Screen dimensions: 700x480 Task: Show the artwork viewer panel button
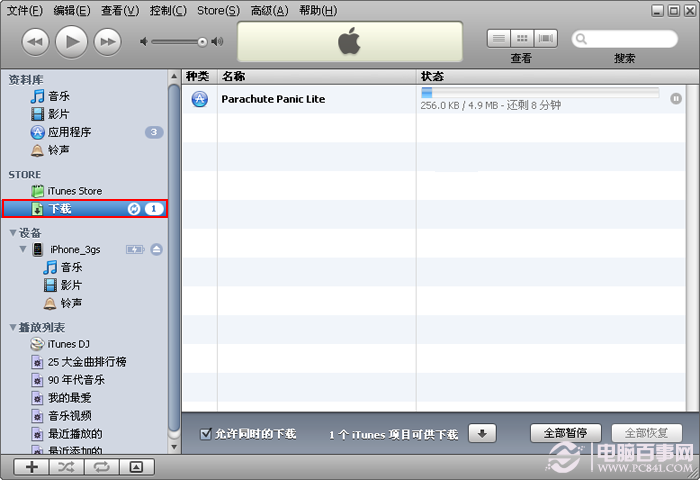click(137, 467)
